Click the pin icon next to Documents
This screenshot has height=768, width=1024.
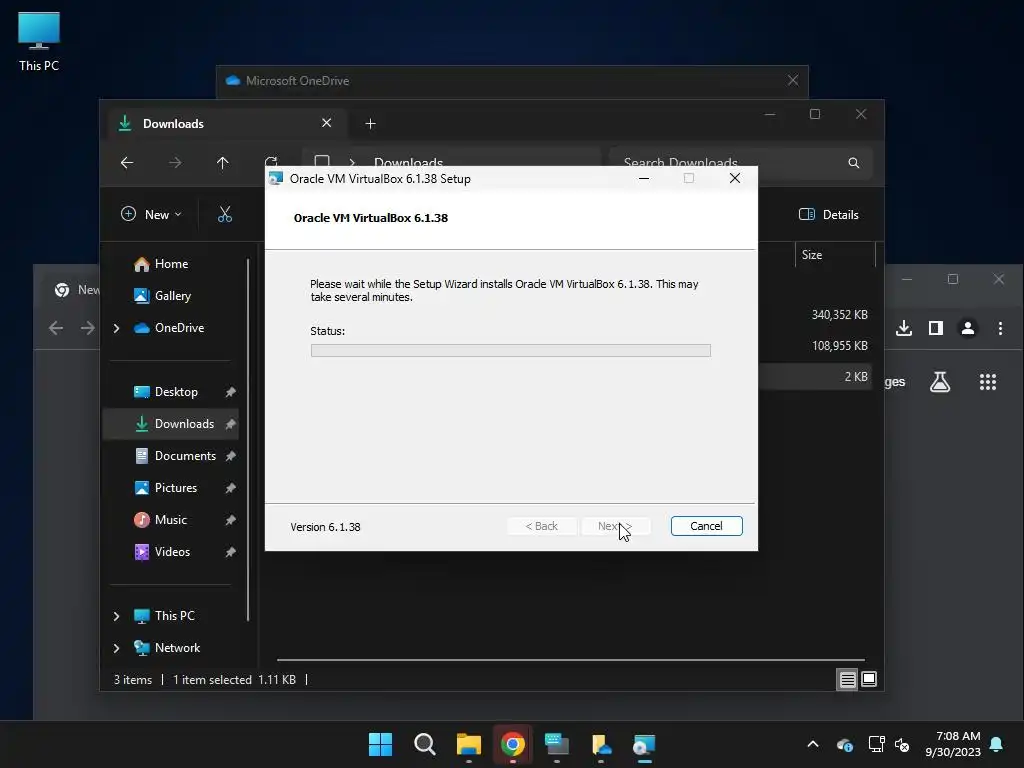tap(231, 456)
